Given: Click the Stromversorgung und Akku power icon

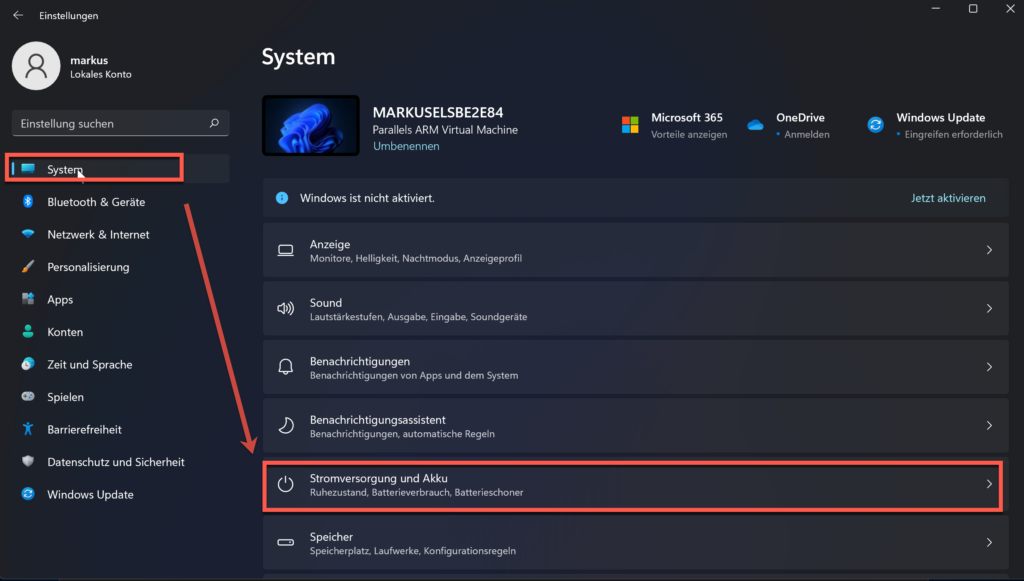Looking at the screenshot, I should [x=285, y=484].
